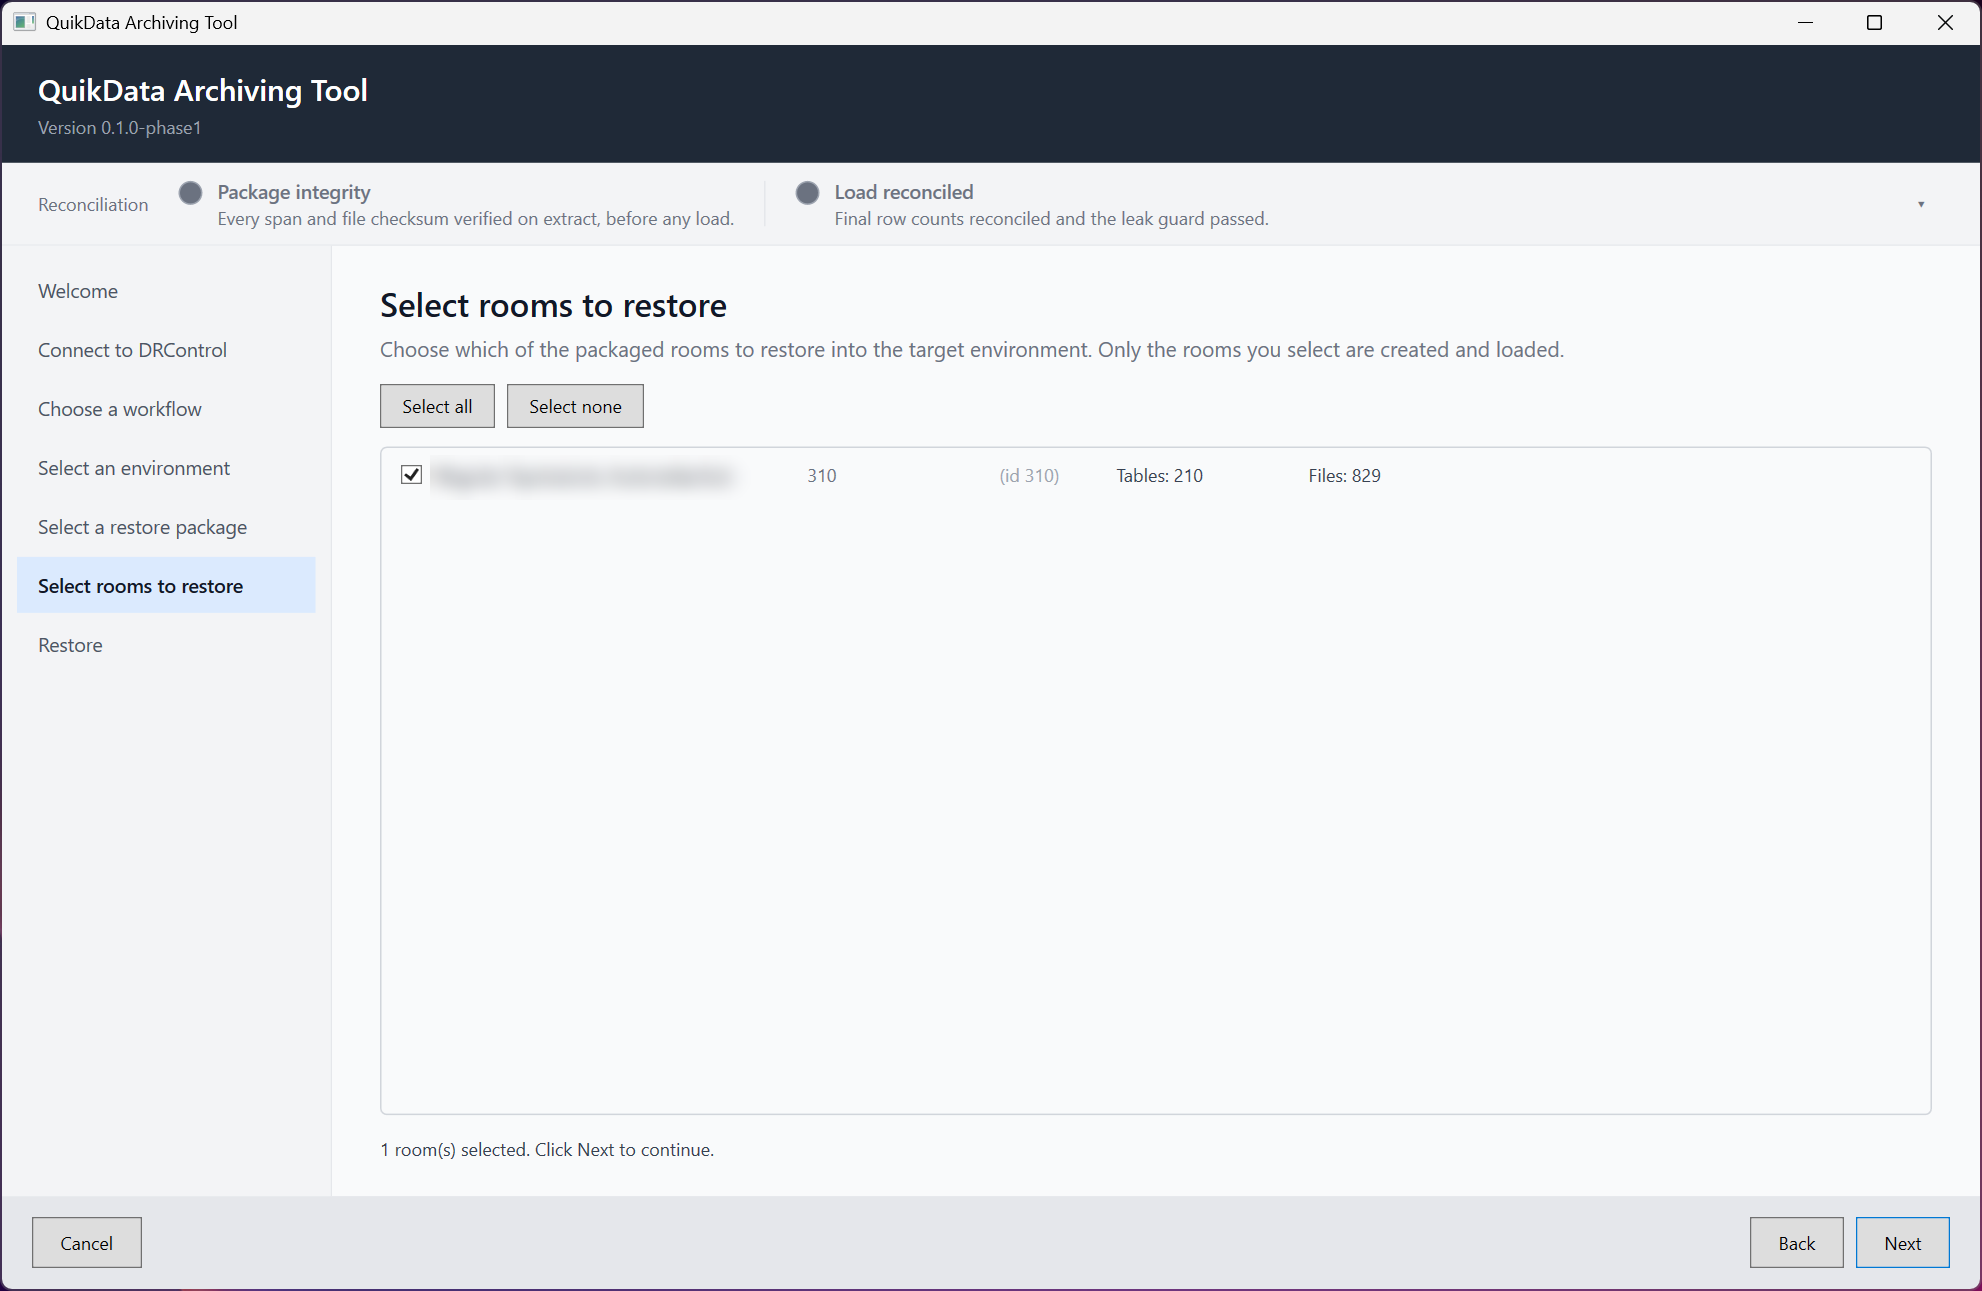Image resolution: width=1982 pixels, height=1291 pixels.
Task: Click the Select none button
Action: tap(575, 406)
